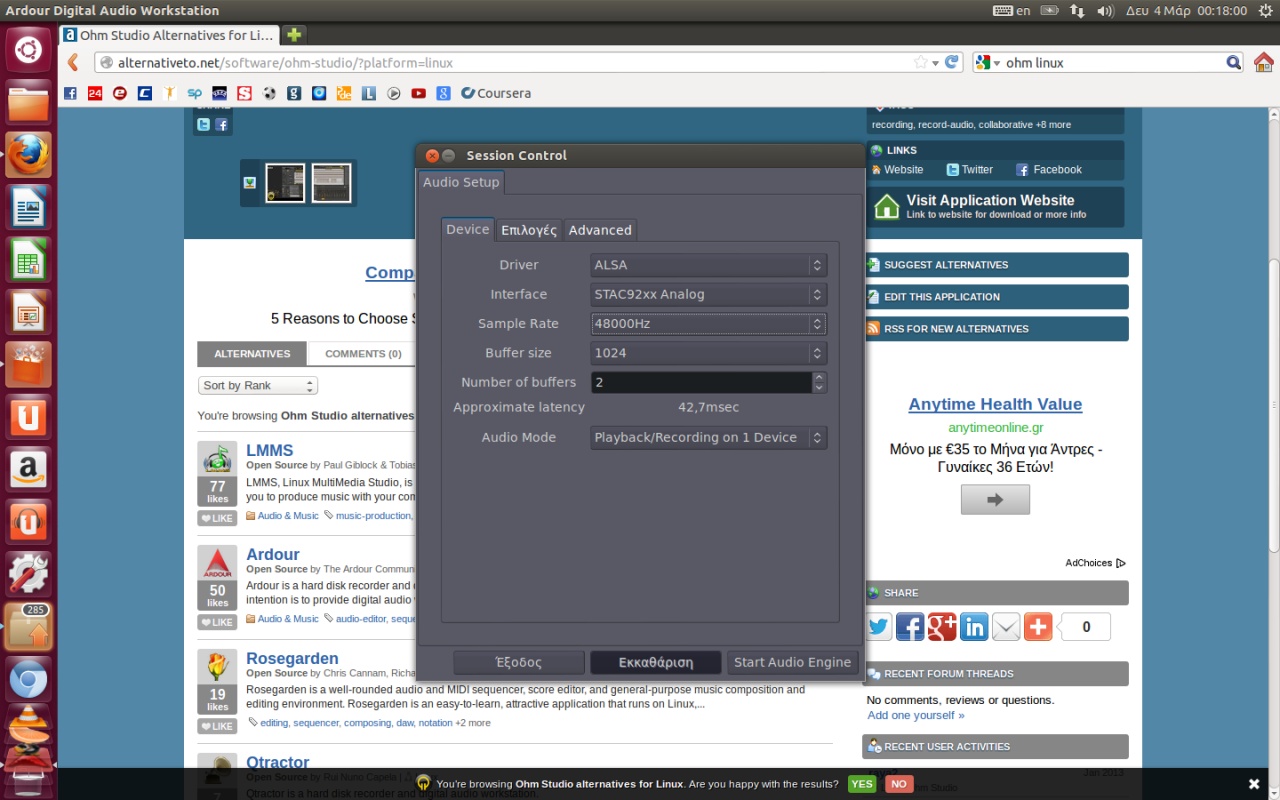Screen dimensions: 1280x800
Task: Click the LIKE button under LMMS
Action: click(x=217, y=518)
